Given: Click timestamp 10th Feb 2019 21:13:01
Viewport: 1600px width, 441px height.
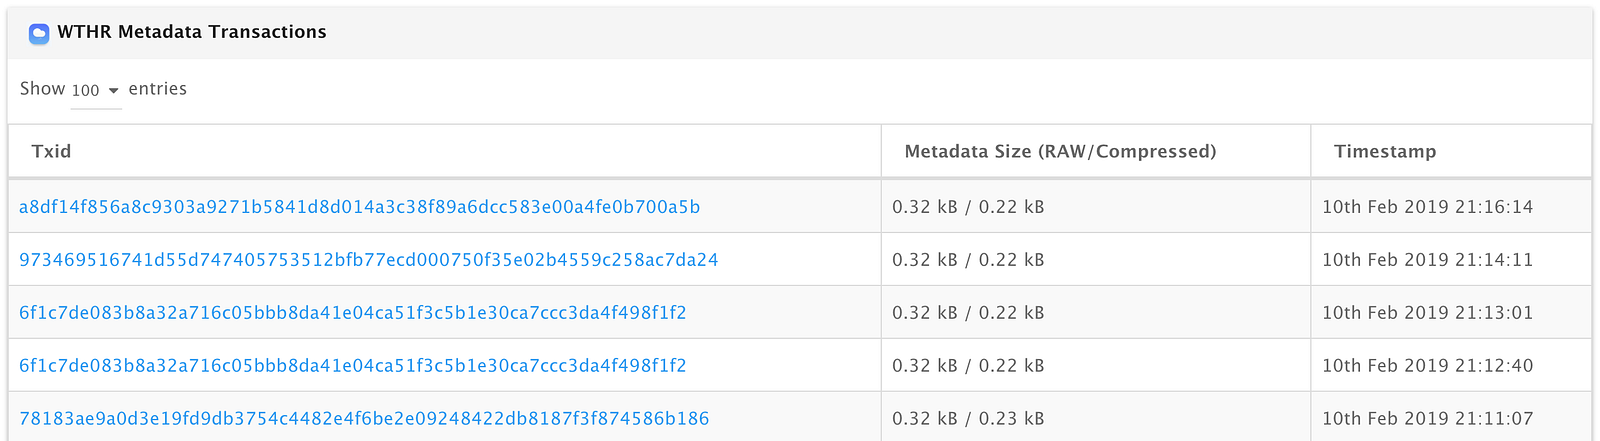Looking at the screenshot, I should [1427, 313].
